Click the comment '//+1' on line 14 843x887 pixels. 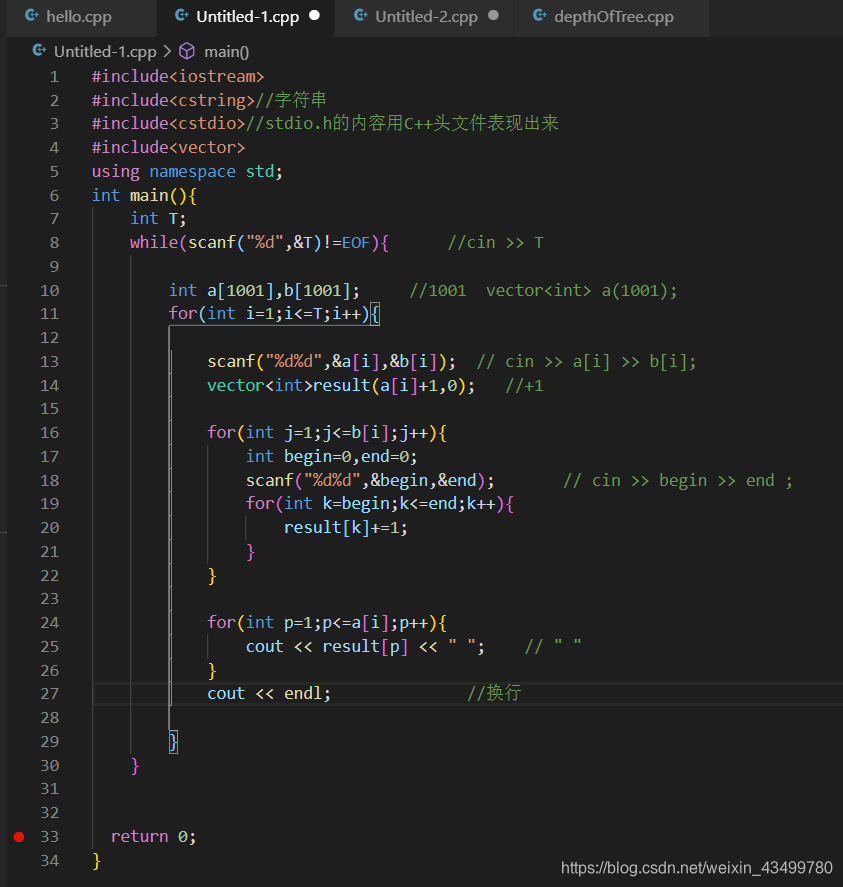[524, 386]
